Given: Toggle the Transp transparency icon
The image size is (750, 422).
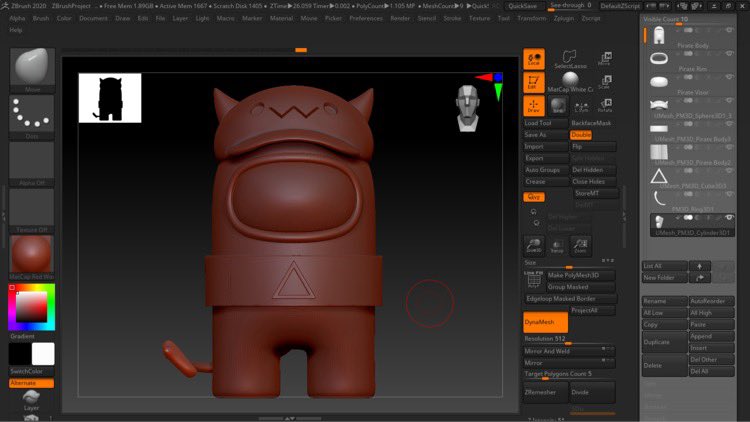Looking at the screenshot, I should (x=557, y=246).
